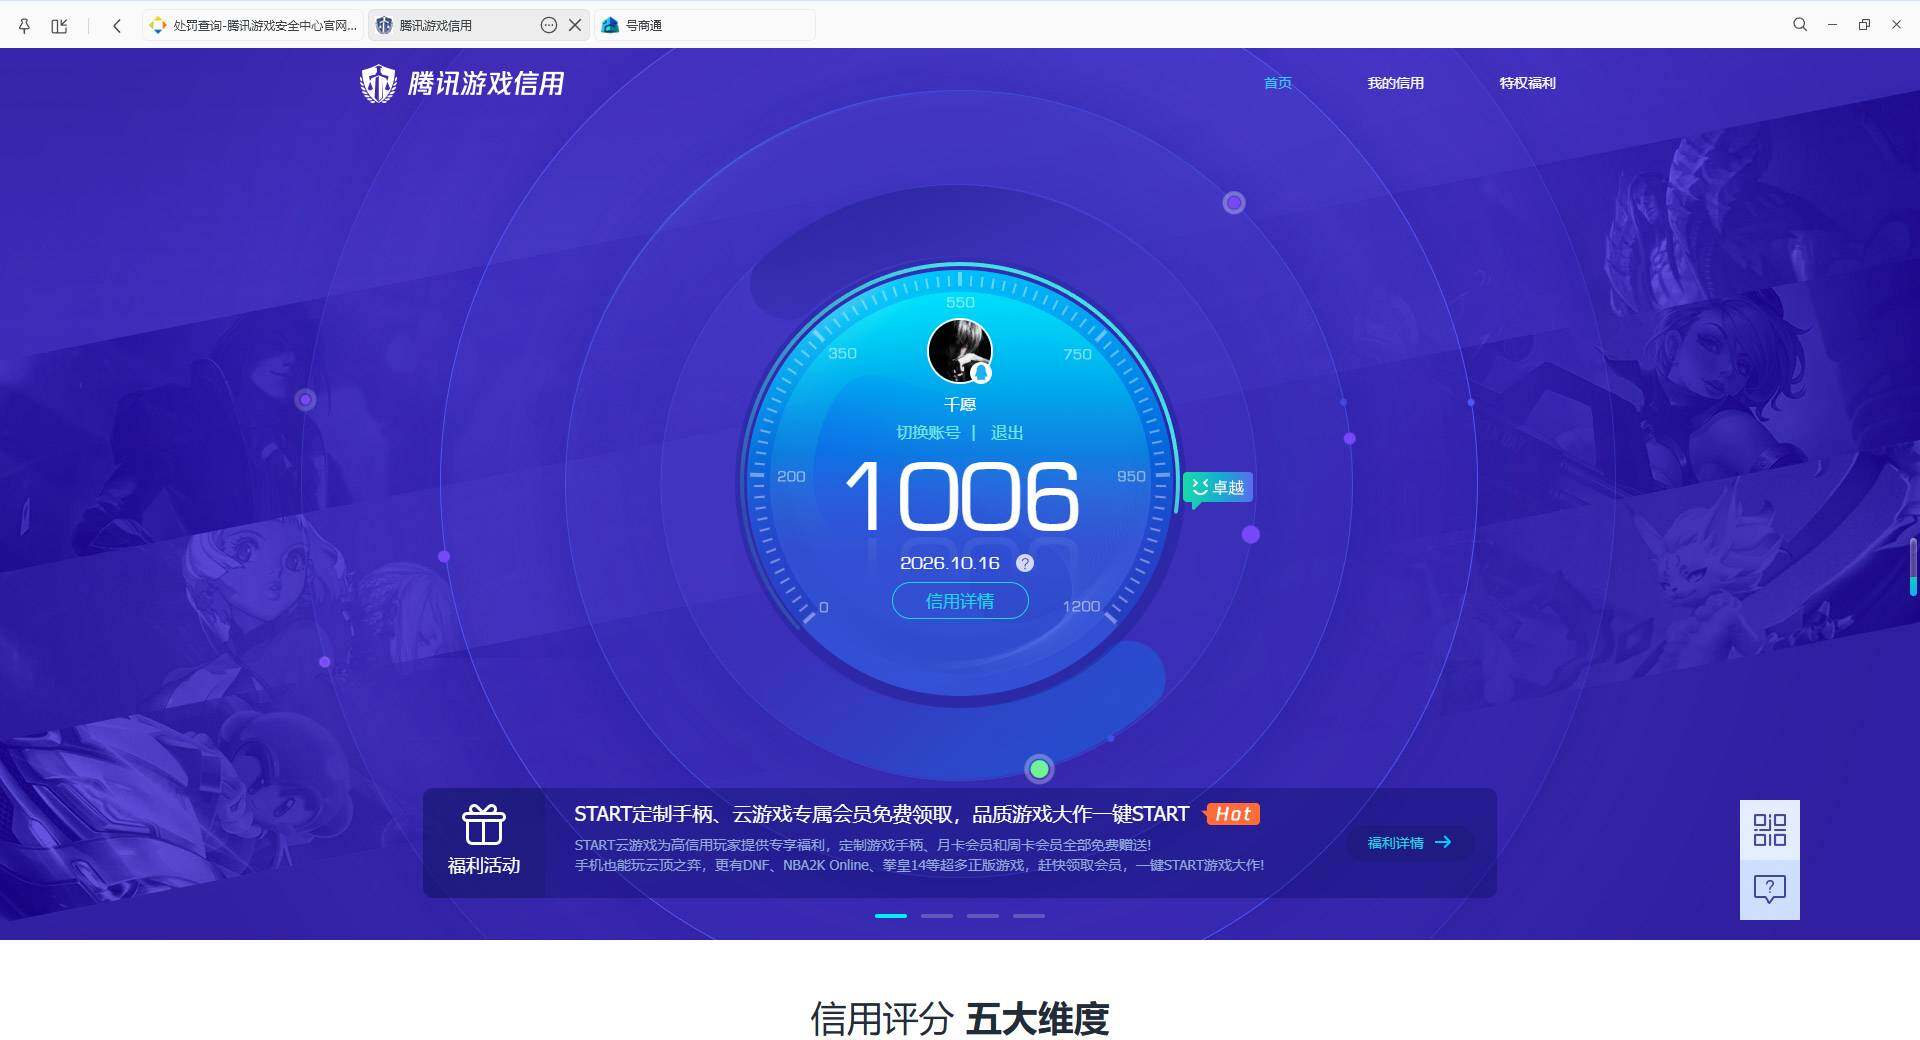Click the question mark beside date 2026.10.16
The height and width of the screenshot is (1040, 1920).
click(1025, 563)
